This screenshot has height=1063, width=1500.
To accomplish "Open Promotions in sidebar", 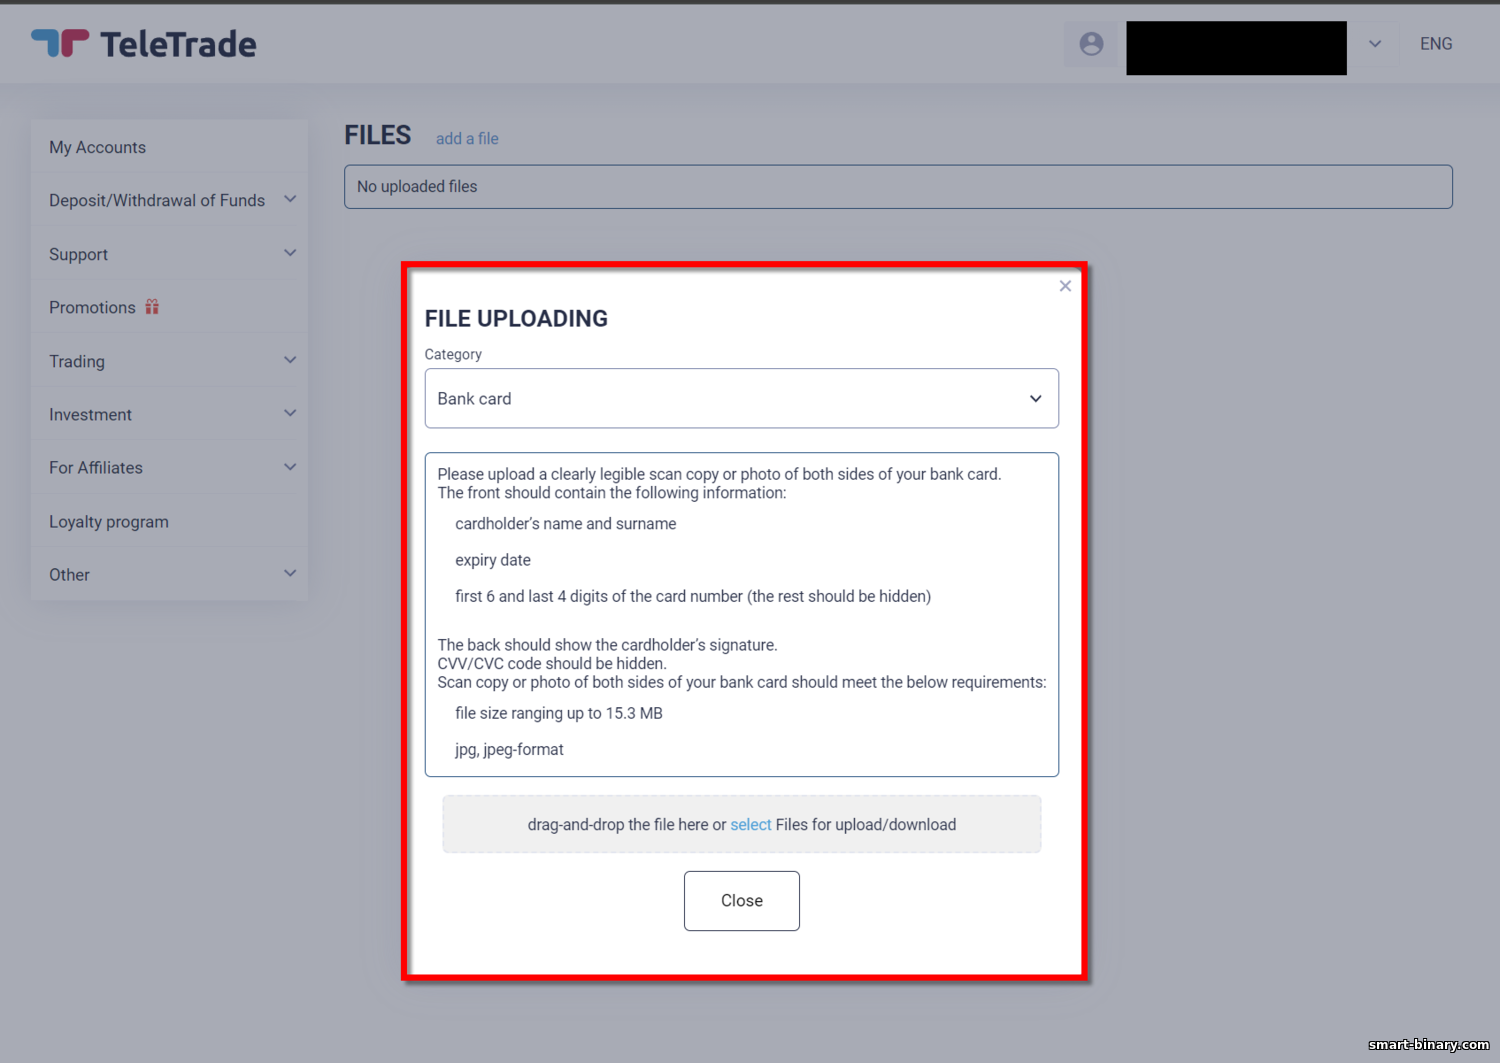I will 92,307.
